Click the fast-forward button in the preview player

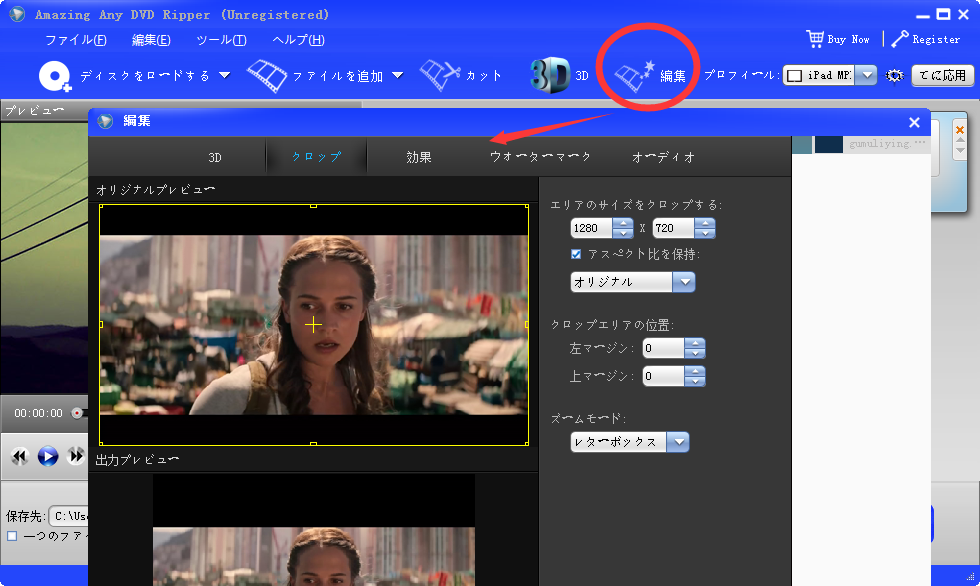pos(76,457)
